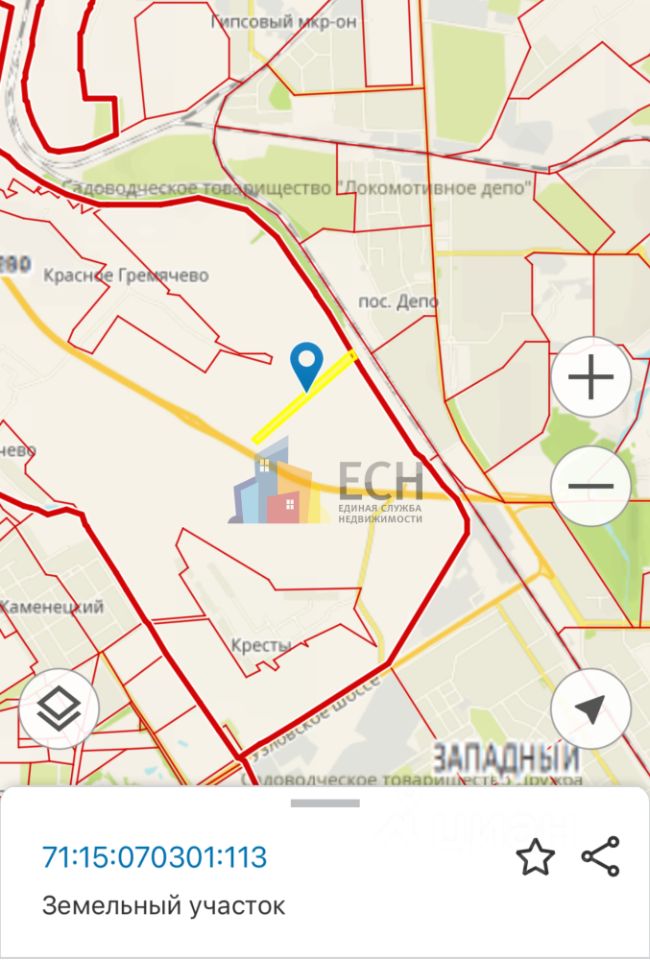The height and width of the screenshot is (960, 650).
Task: Add parcel to favorites with star
Action: pyautogui.click(x=536, y=857)
